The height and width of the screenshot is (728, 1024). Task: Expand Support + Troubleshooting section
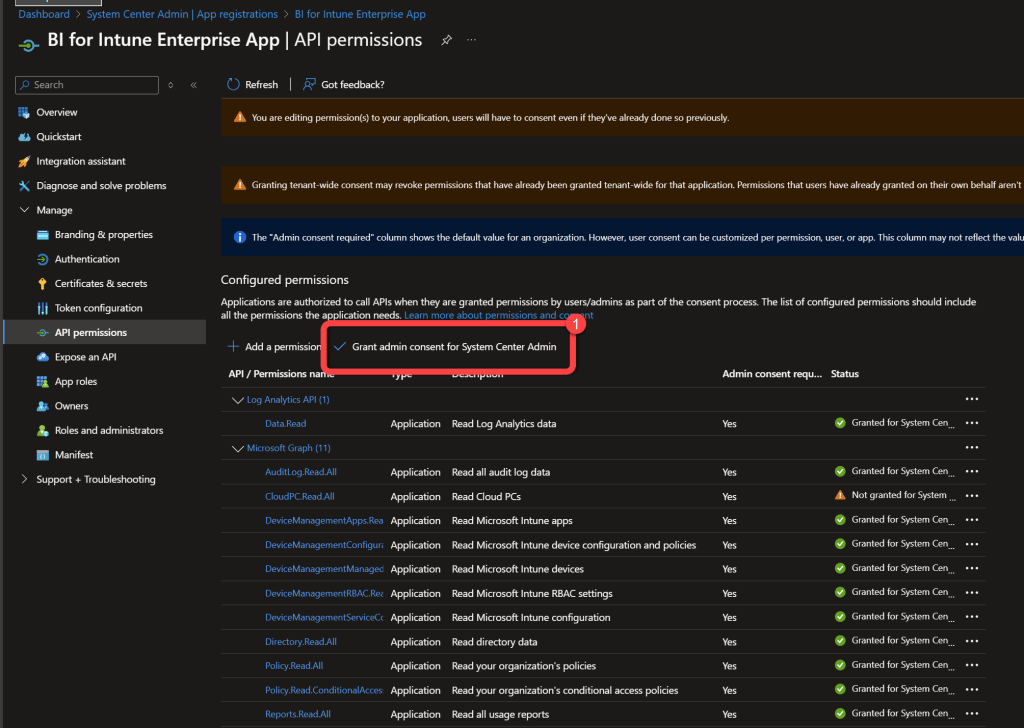pyautogui.click(x=24, y=479)
